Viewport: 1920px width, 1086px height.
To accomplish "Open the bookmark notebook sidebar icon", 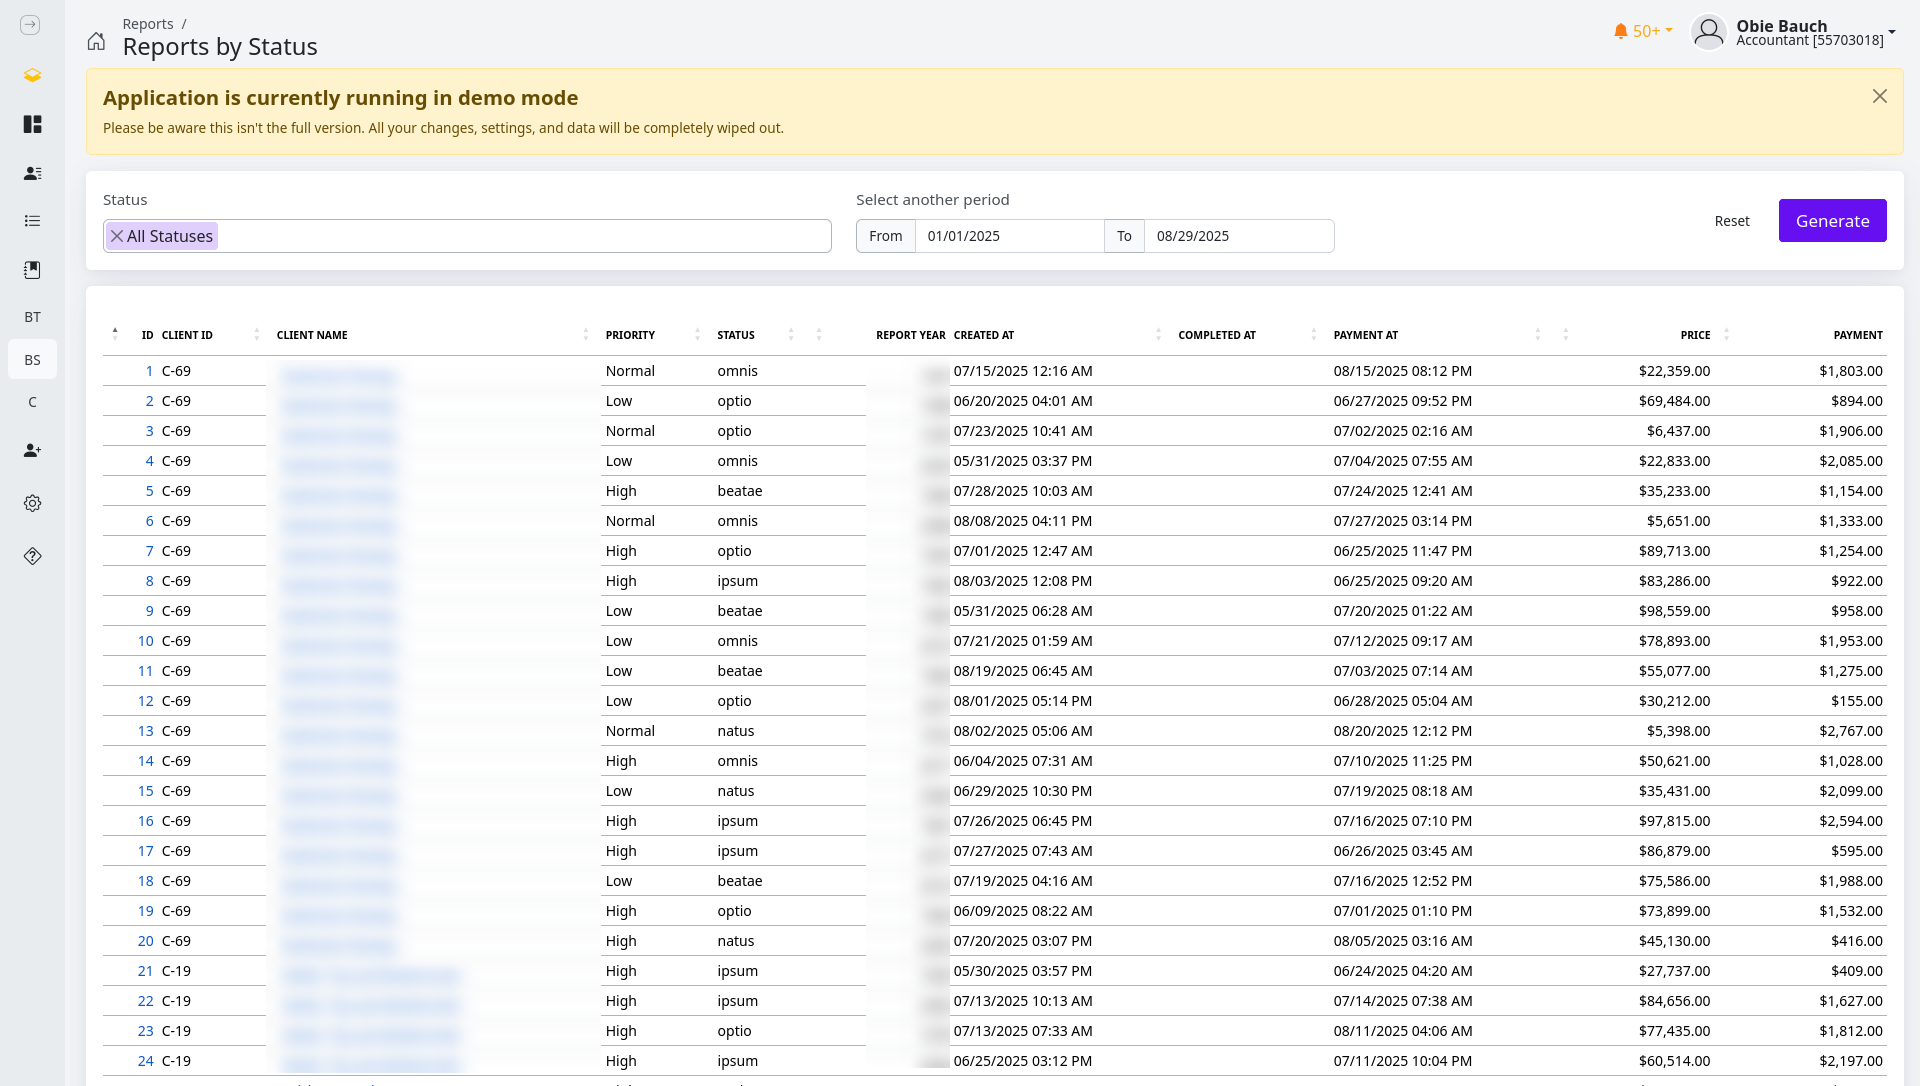I will (32, 270).
